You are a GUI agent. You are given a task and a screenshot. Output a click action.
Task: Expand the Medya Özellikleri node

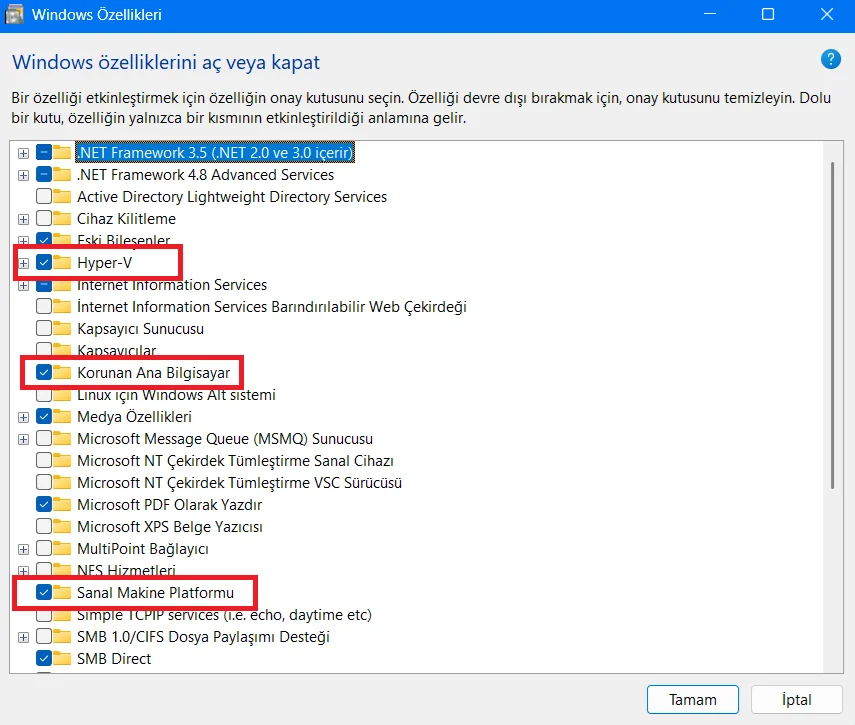23,418
